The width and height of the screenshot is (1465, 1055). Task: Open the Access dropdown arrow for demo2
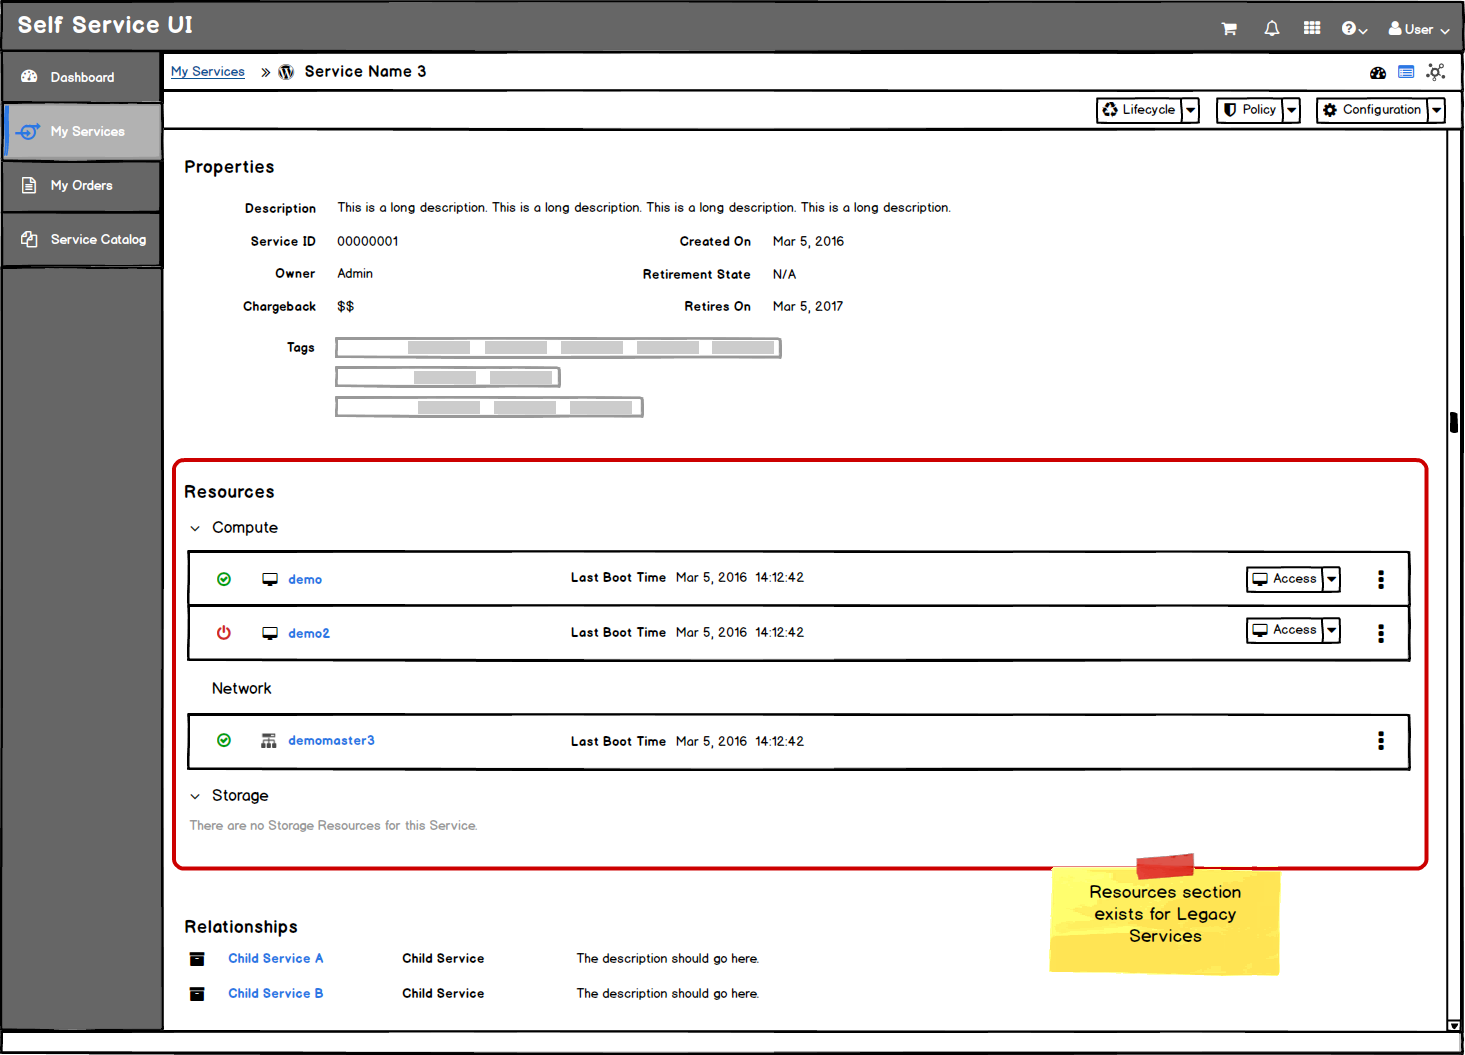[1331, 630]
